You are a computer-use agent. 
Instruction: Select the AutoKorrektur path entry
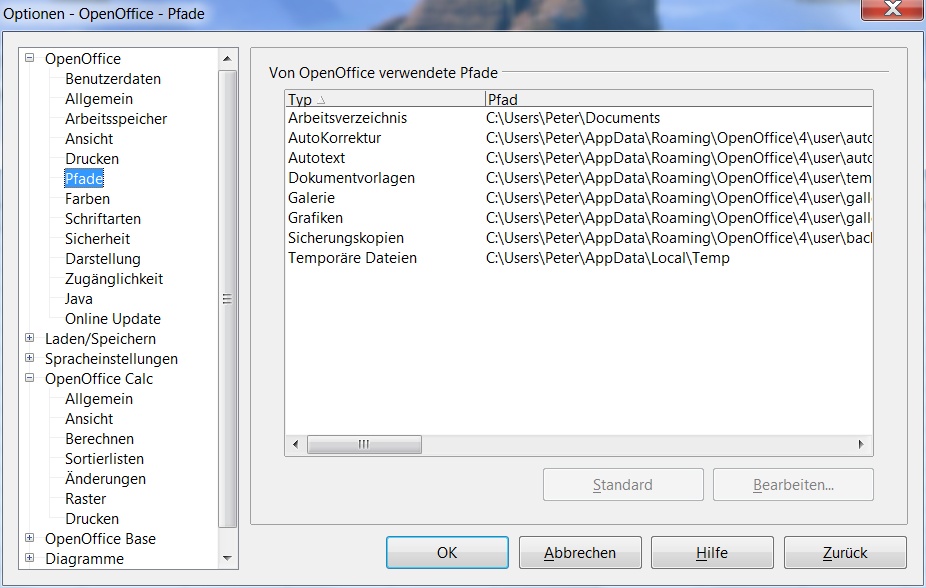(578, 138)
